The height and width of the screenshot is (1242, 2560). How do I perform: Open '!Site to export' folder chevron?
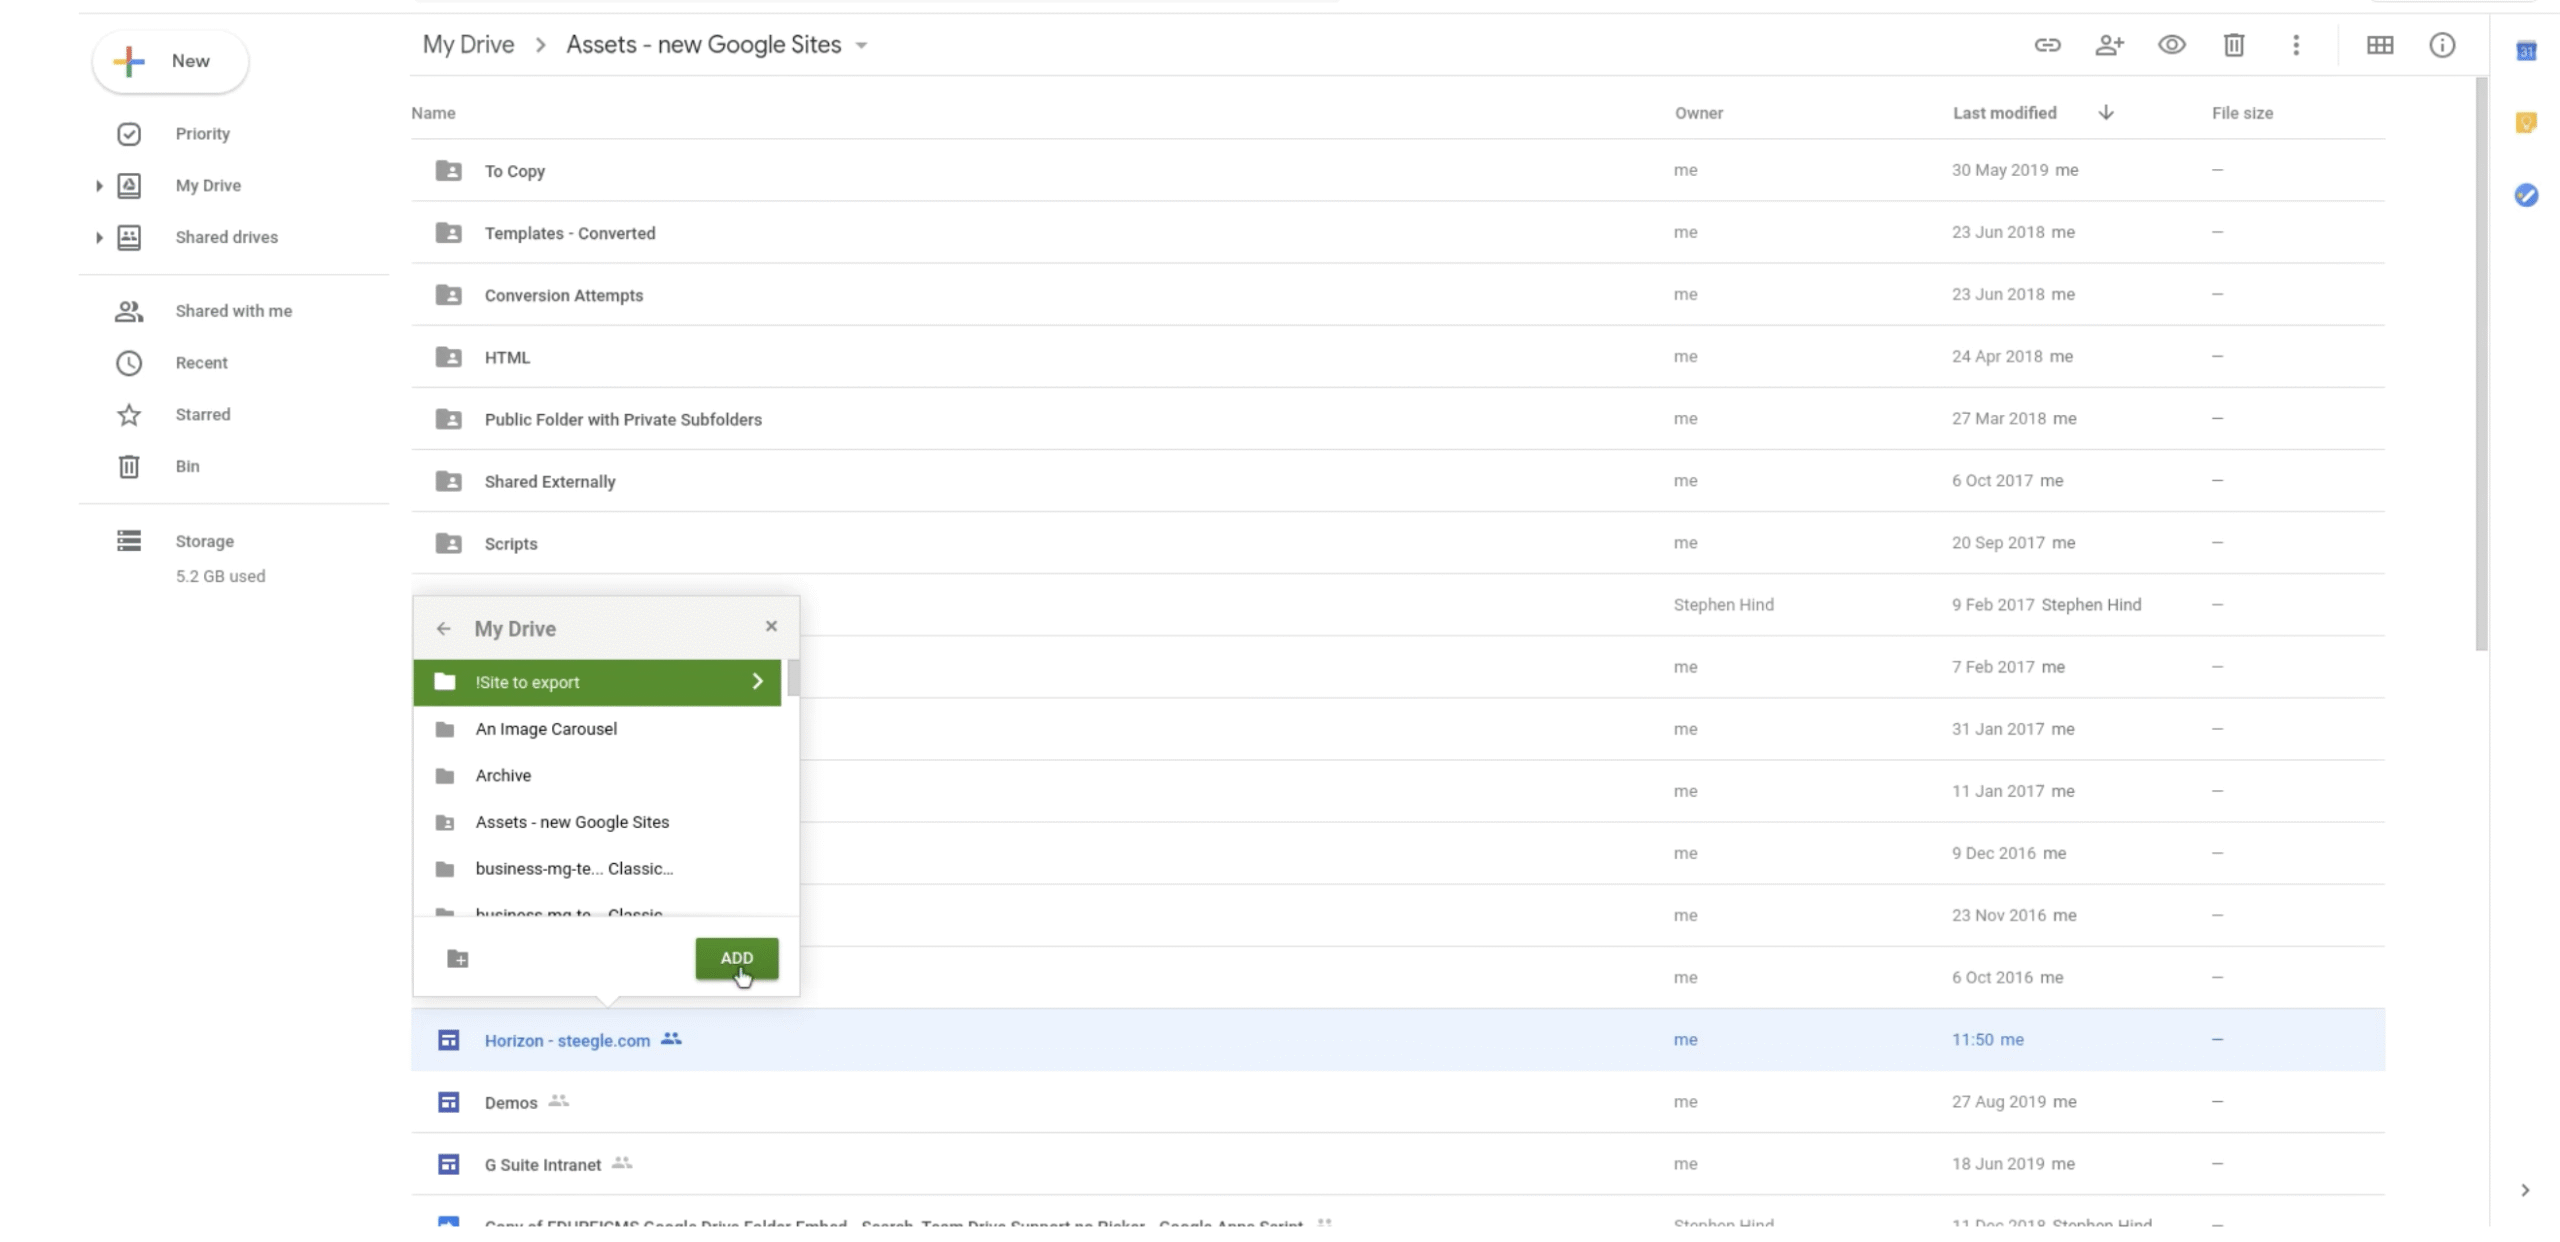tap(757, 682)
